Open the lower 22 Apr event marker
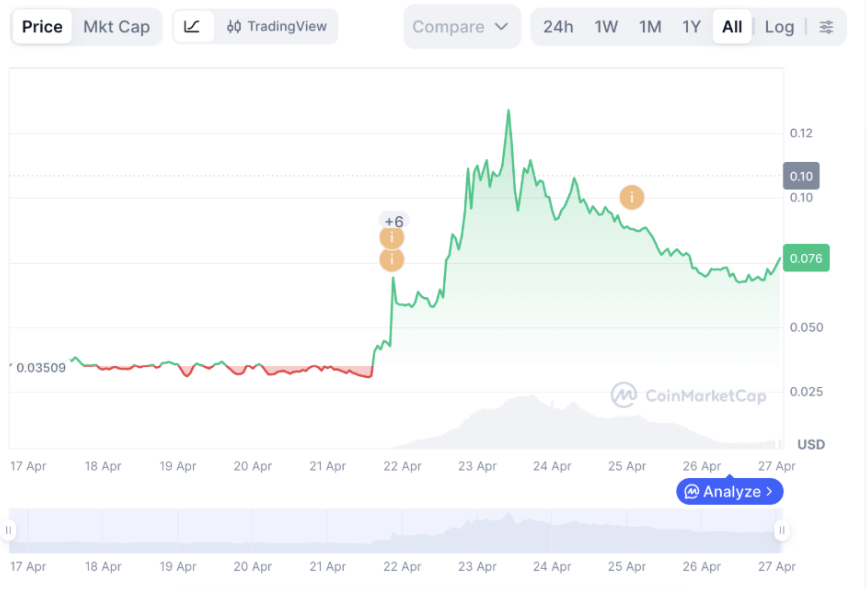The width and height of the screenshot is (867, 611). 392,260
